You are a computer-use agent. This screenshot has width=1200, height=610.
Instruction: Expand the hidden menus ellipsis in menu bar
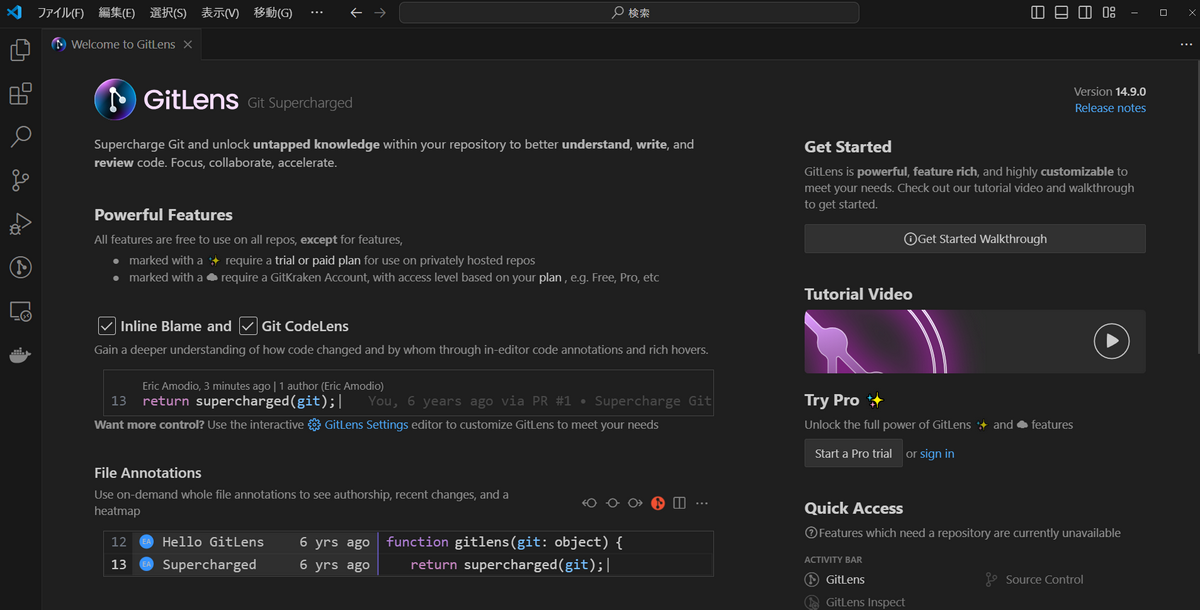(317, 13)
